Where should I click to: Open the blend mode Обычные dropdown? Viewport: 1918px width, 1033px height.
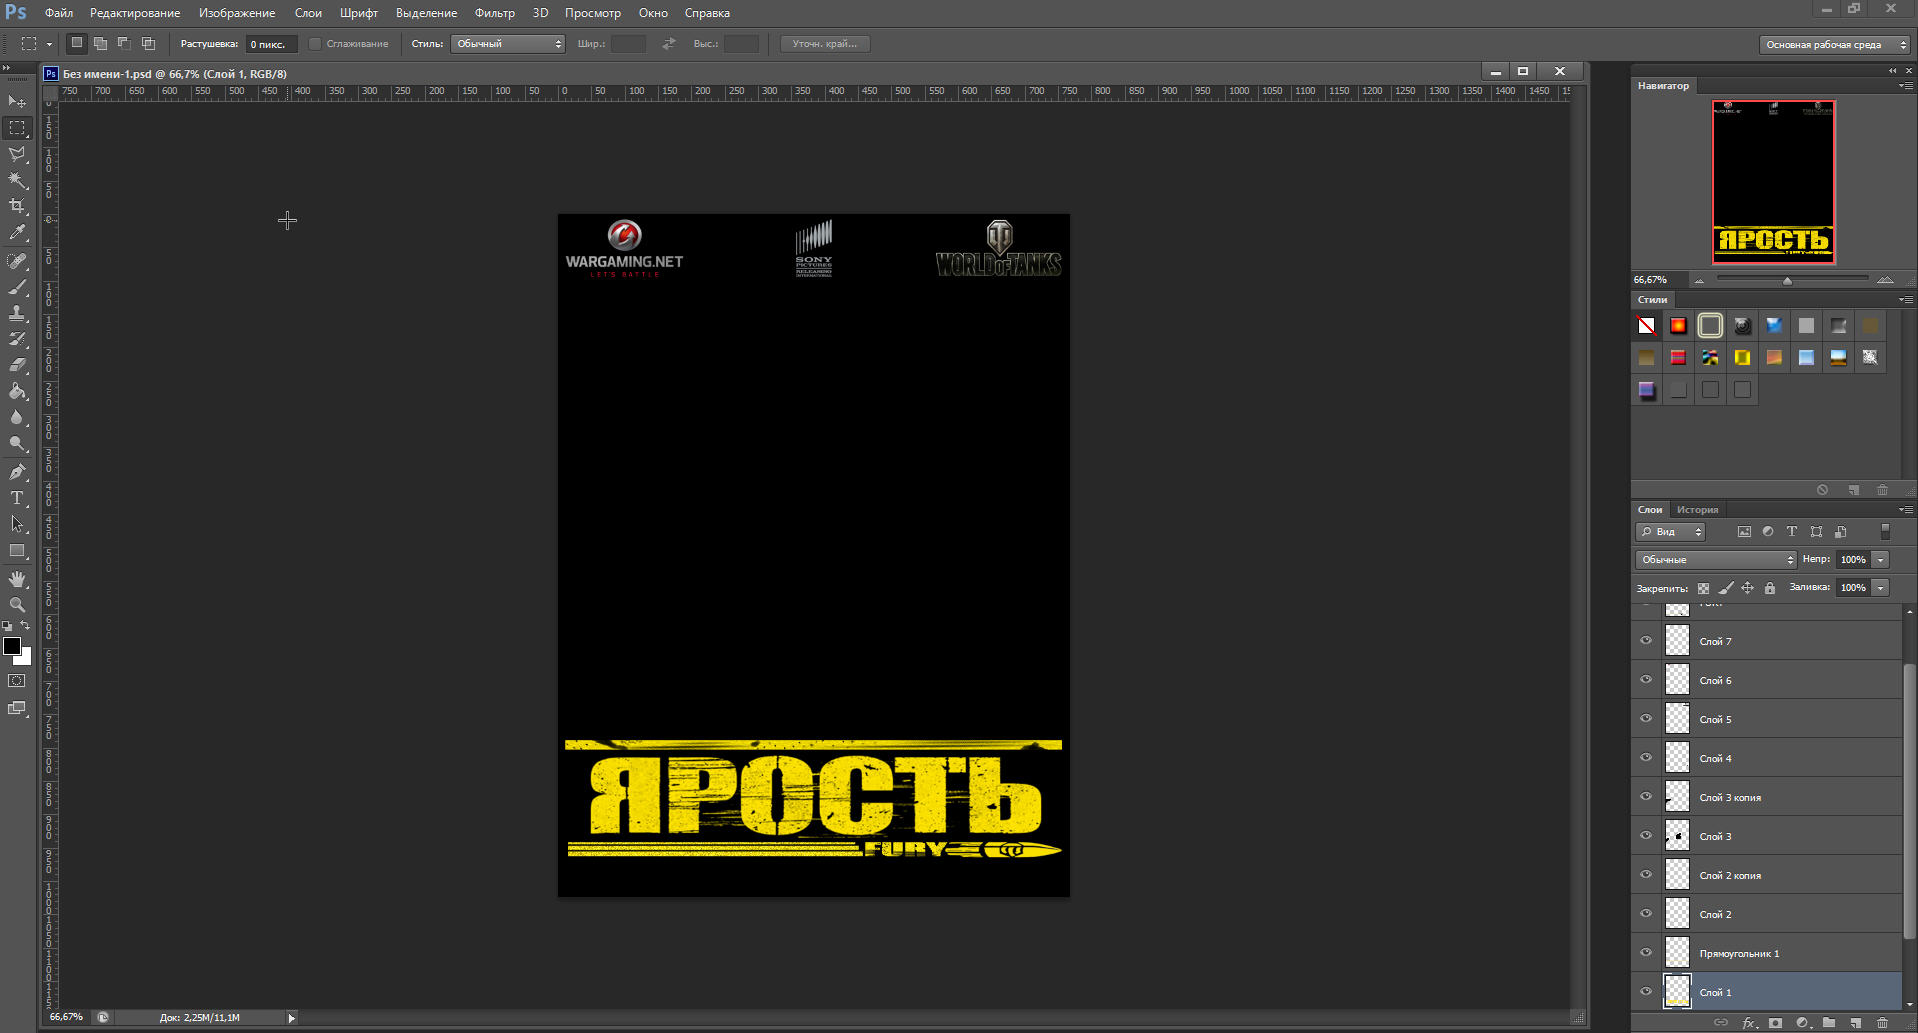tap(1716, 560)
